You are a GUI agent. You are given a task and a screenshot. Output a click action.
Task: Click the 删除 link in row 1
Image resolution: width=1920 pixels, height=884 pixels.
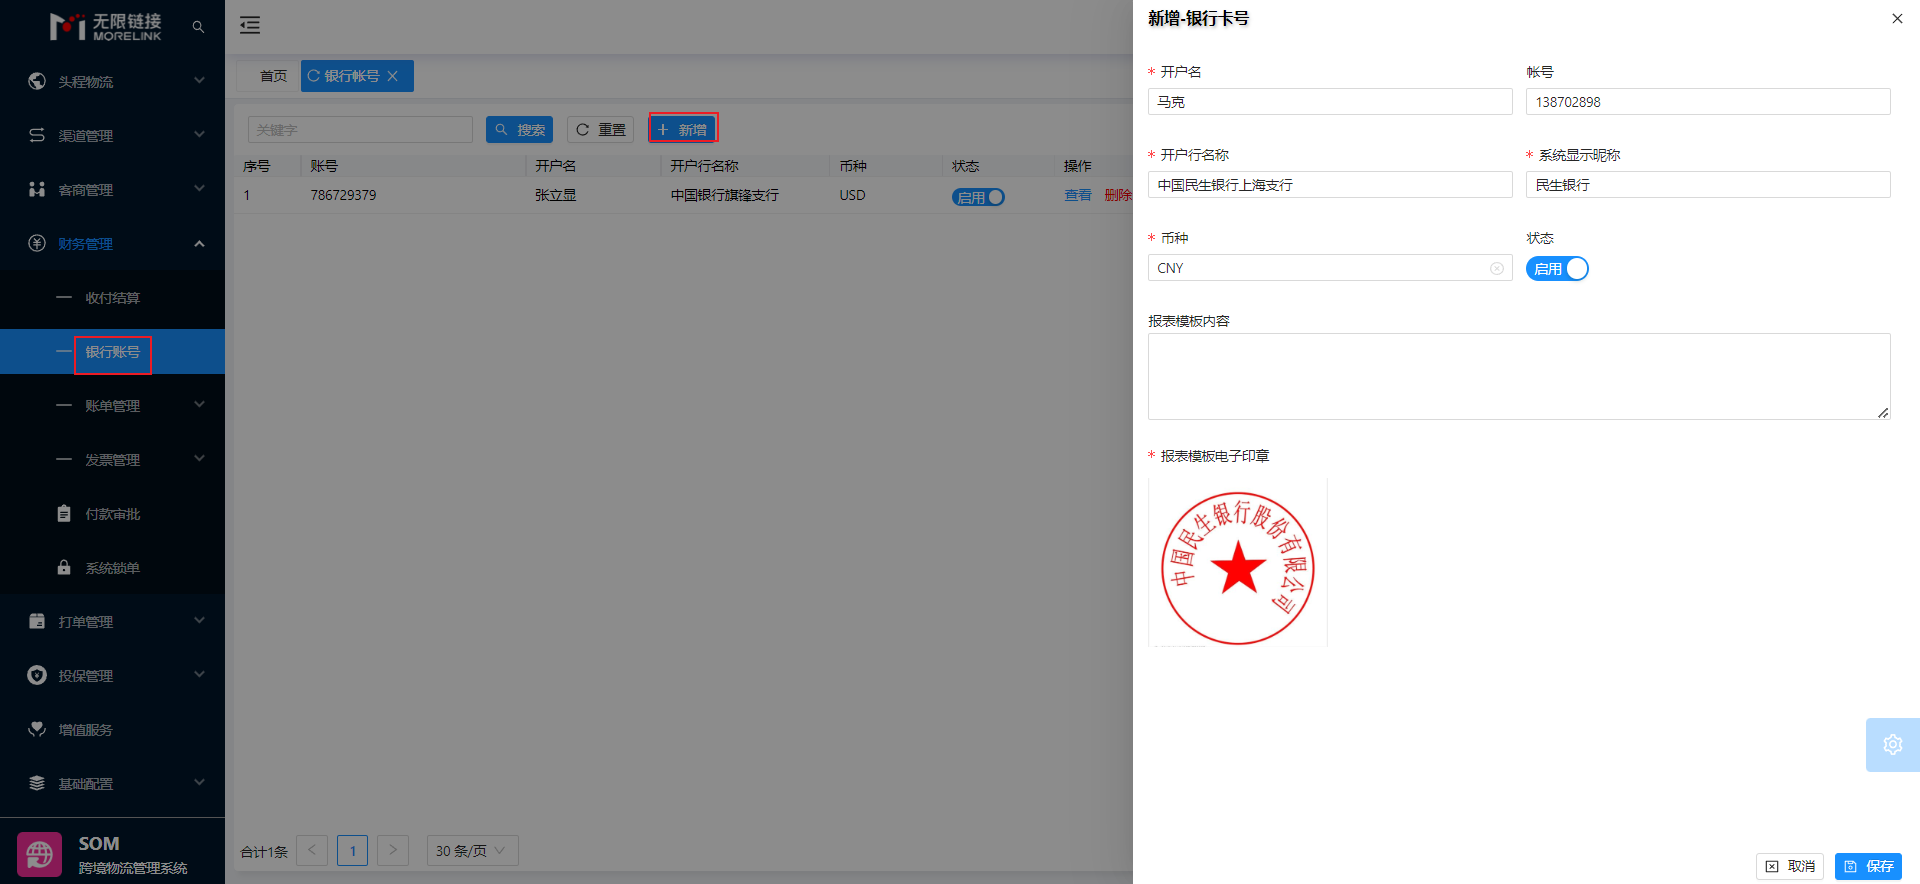[x=1118, y=195]
